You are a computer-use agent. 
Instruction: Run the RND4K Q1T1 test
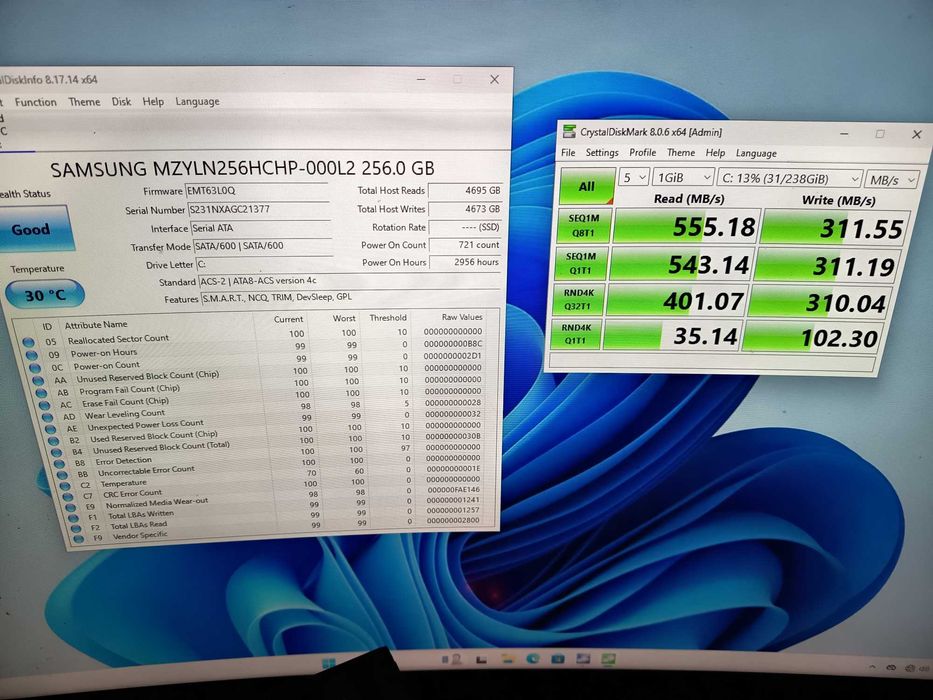coord(576,334)
